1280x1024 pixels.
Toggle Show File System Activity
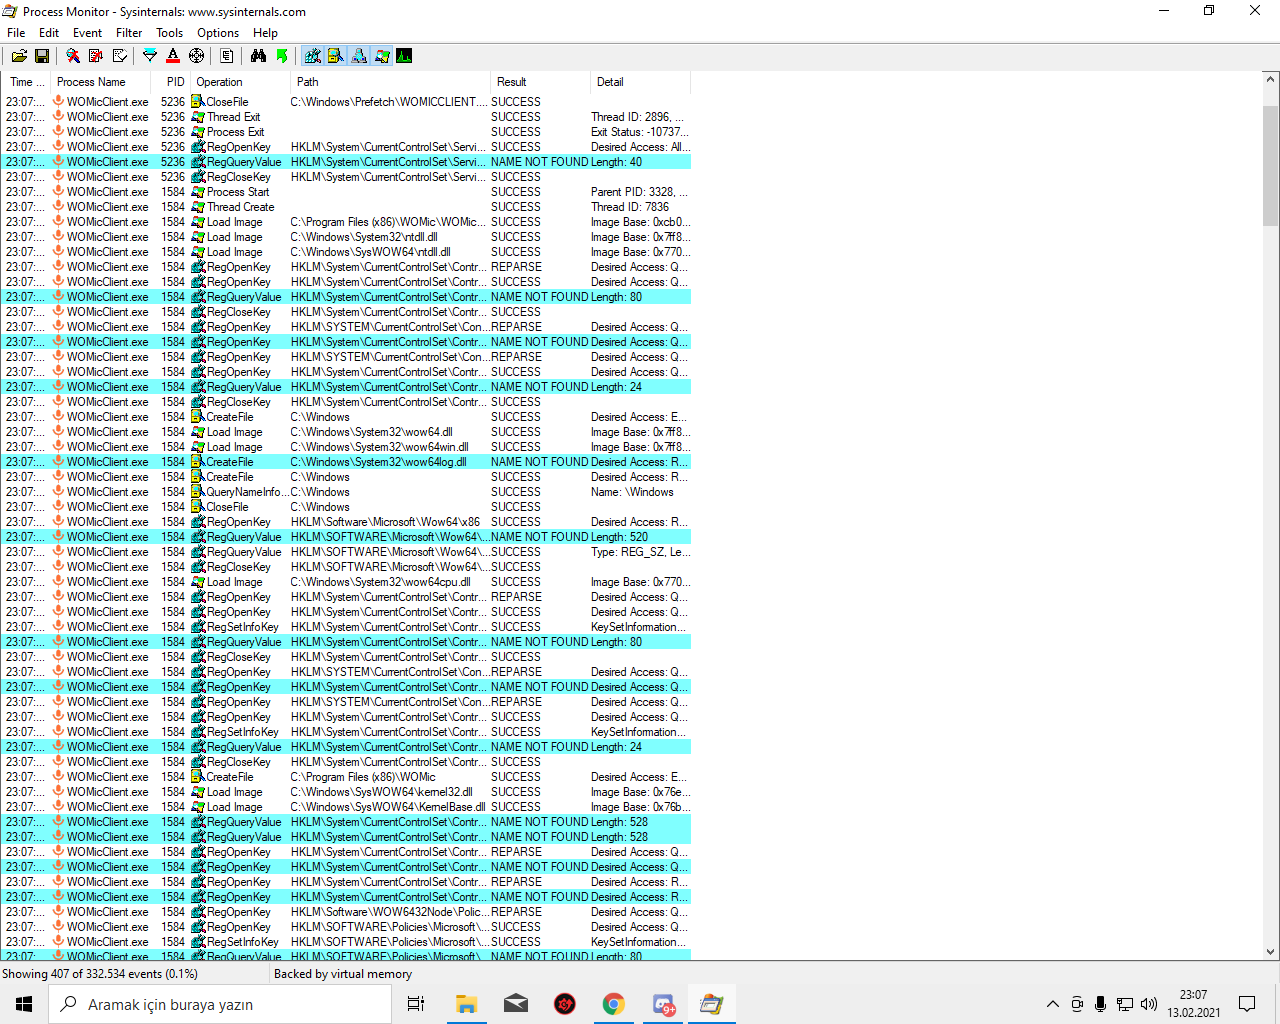336,56
